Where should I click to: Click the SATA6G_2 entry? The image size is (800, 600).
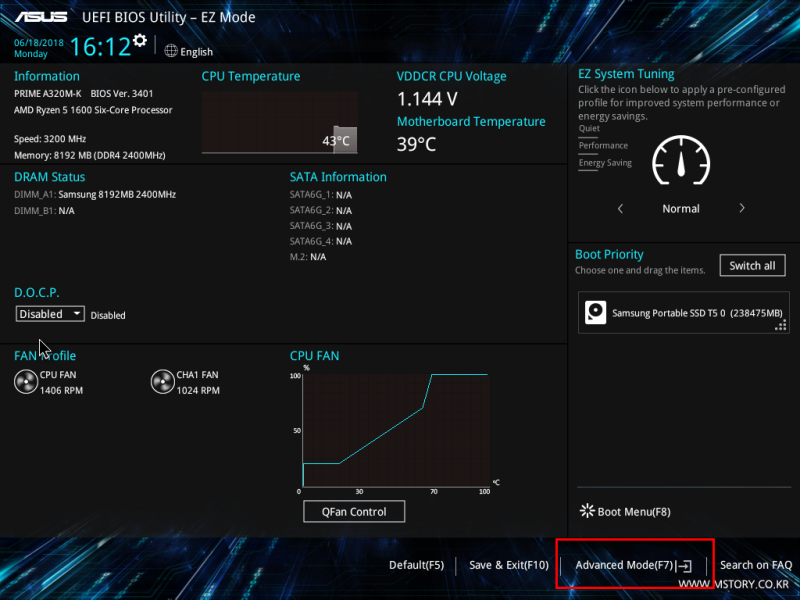[321, 210]
